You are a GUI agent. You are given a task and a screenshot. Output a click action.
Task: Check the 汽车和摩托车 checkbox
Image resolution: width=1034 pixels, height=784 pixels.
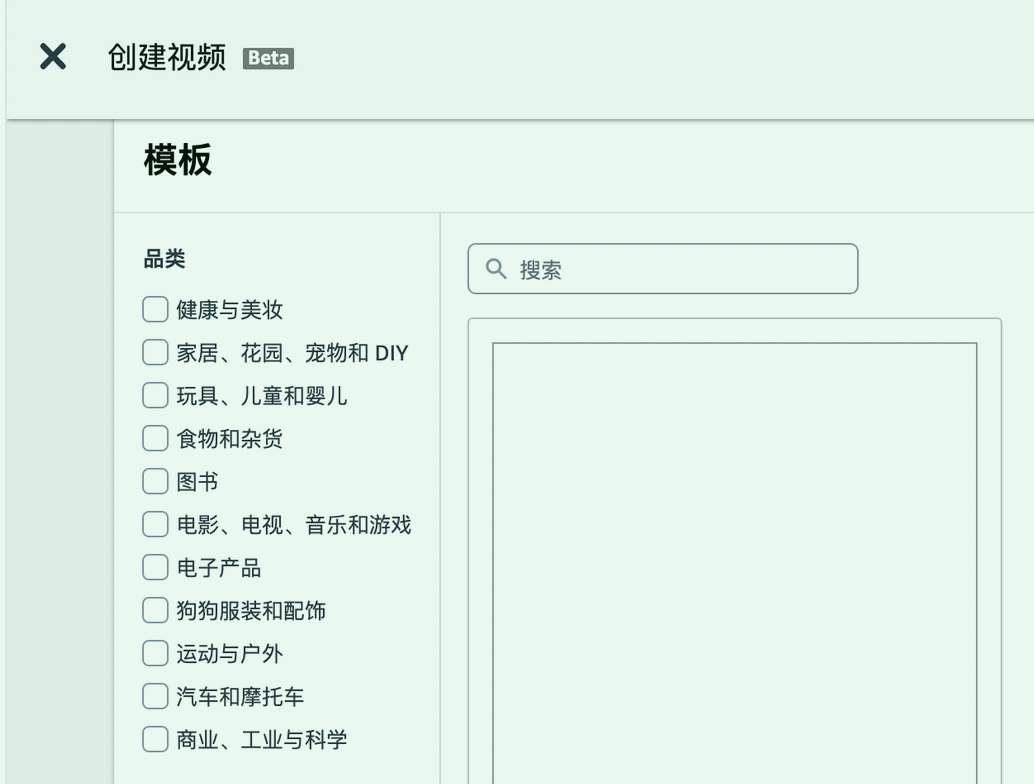(x=155, y=696)
